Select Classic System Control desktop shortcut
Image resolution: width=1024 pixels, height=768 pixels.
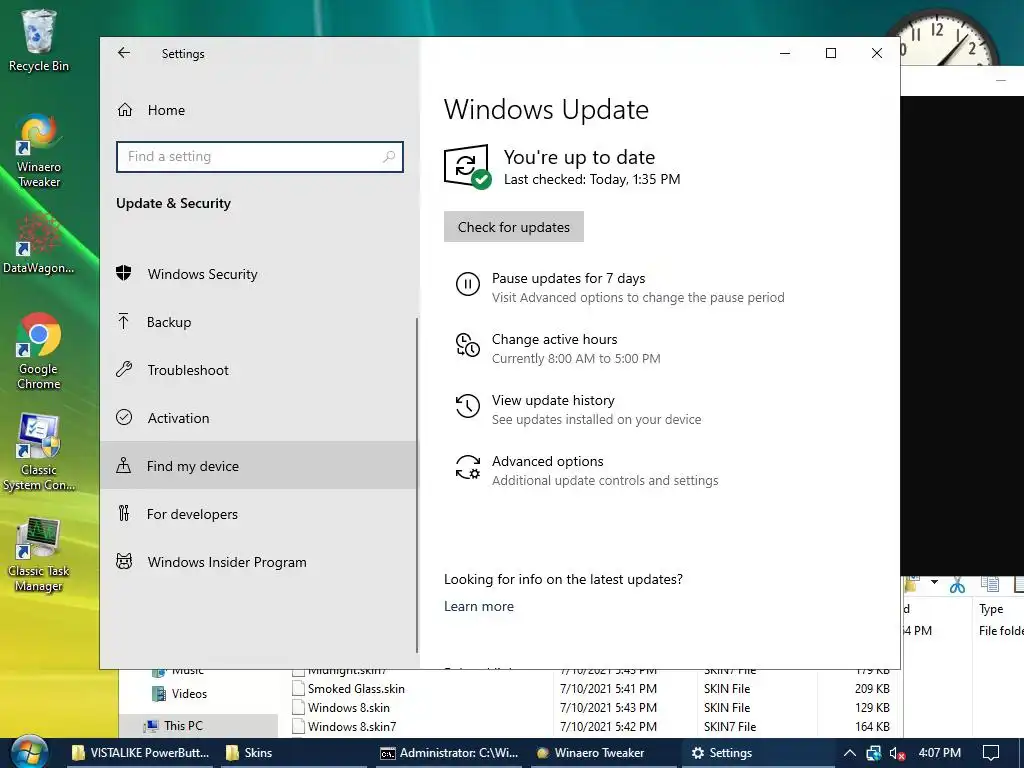39,452
